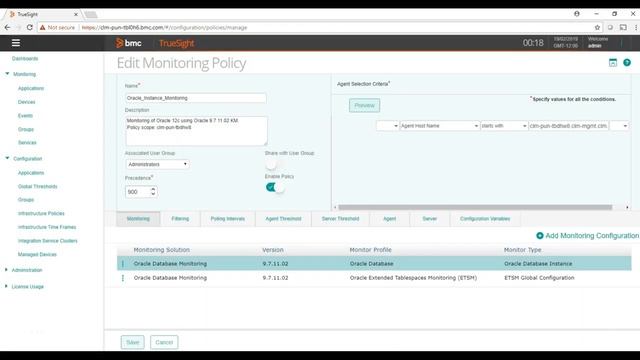This screenshot has height=360, width=640.
Task: Open Dashboards in the sidebar
Action: click(x=25, y=58)
